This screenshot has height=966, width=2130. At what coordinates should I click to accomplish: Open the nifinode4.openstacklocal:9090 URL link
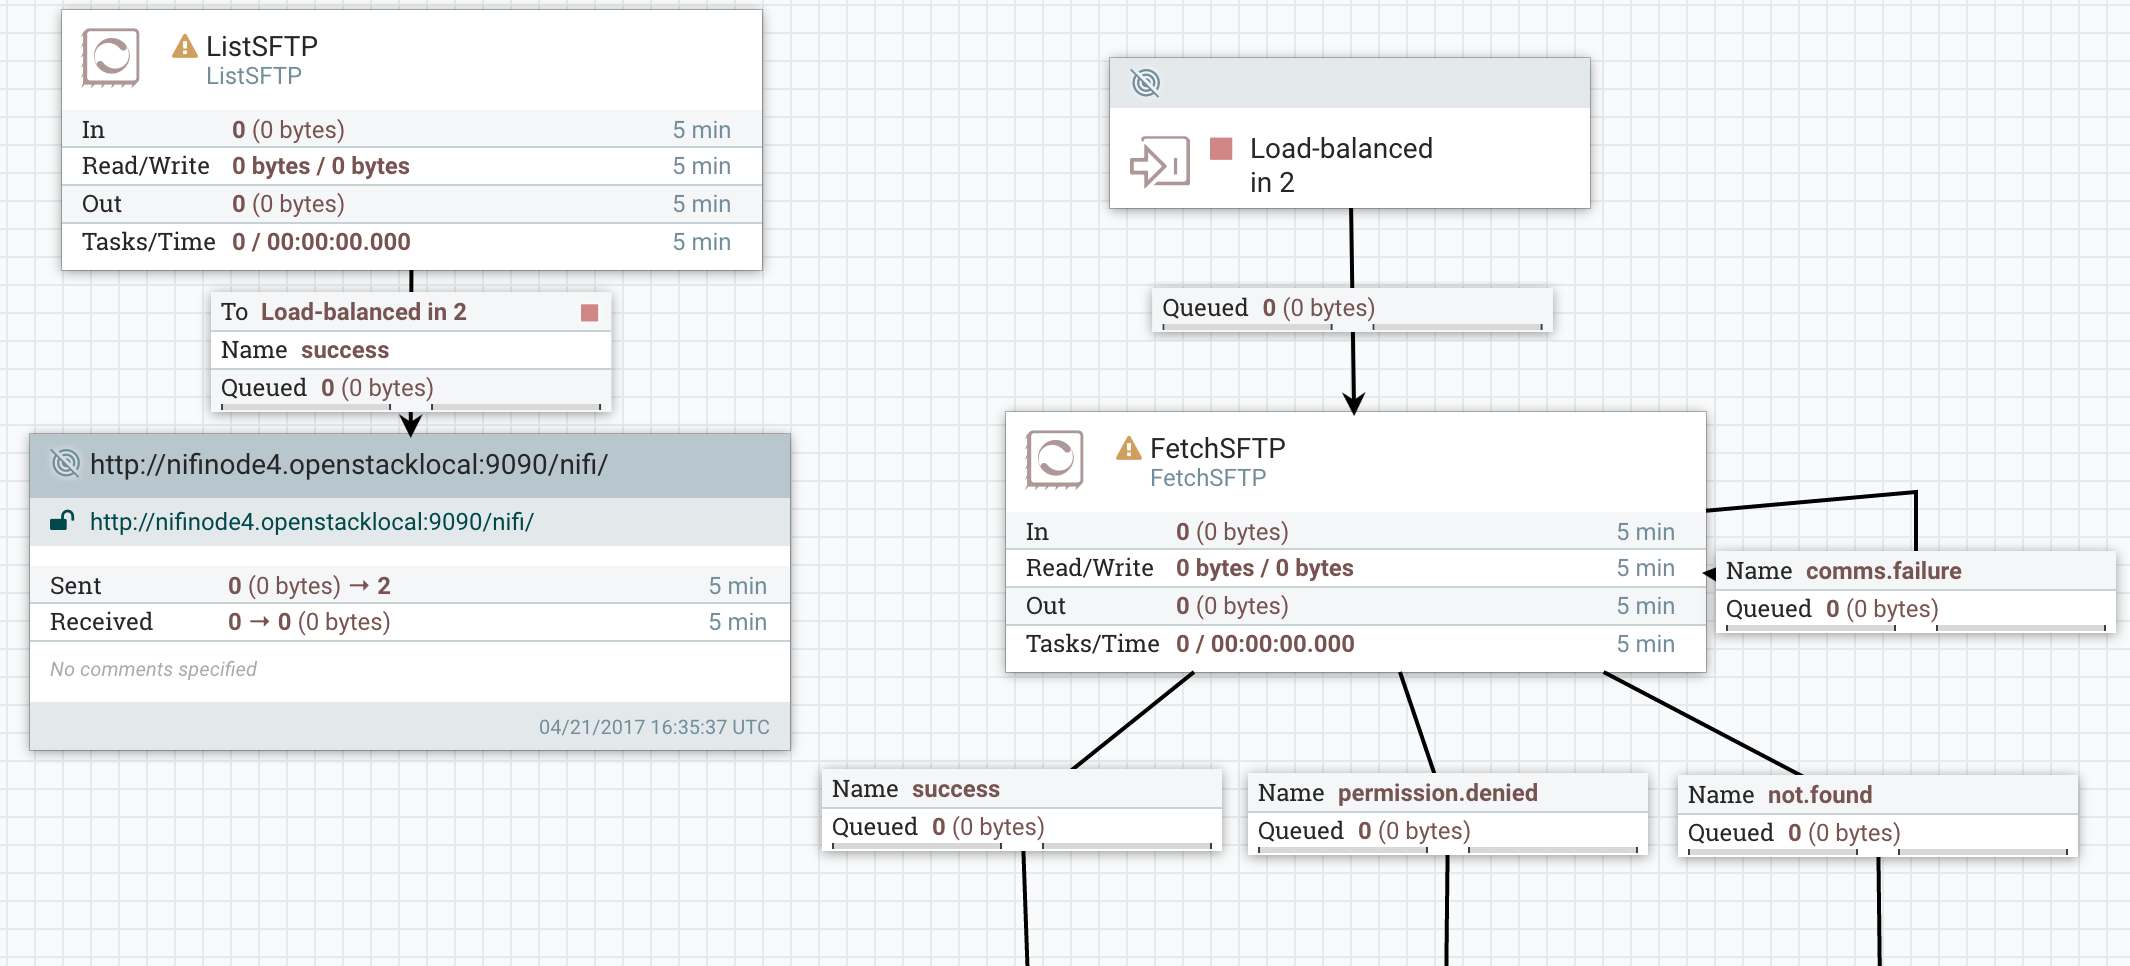(x=312, y=522)
